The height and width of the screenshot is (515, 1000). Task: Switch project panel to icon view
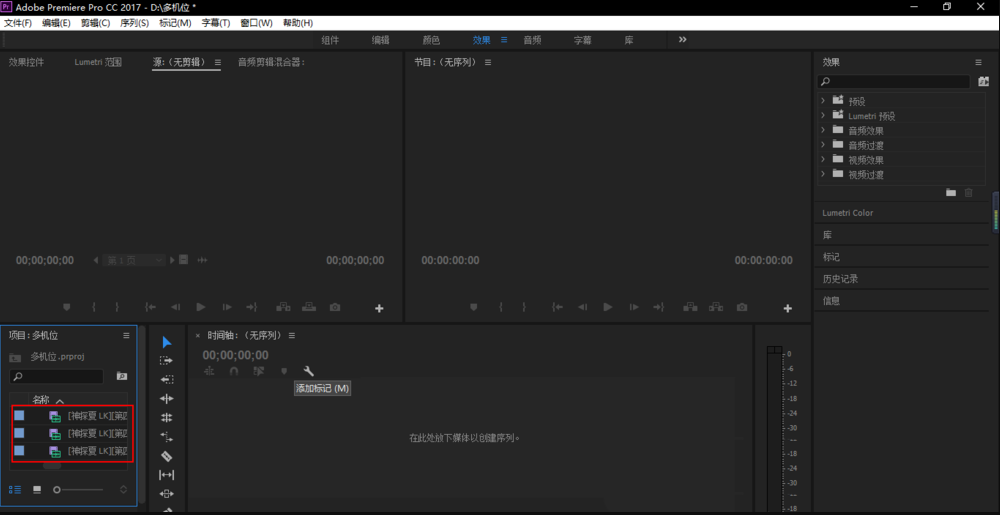37,490
